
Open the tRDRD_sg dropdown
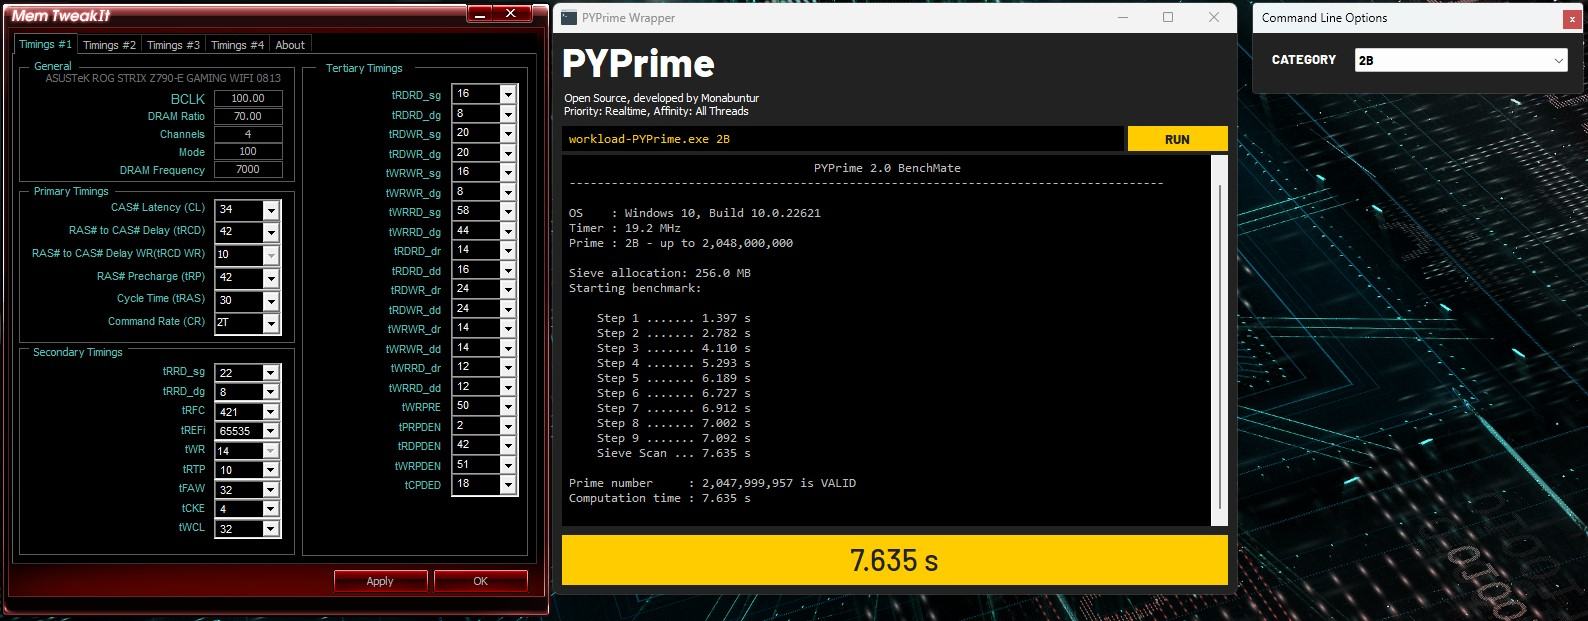[508, 94]
